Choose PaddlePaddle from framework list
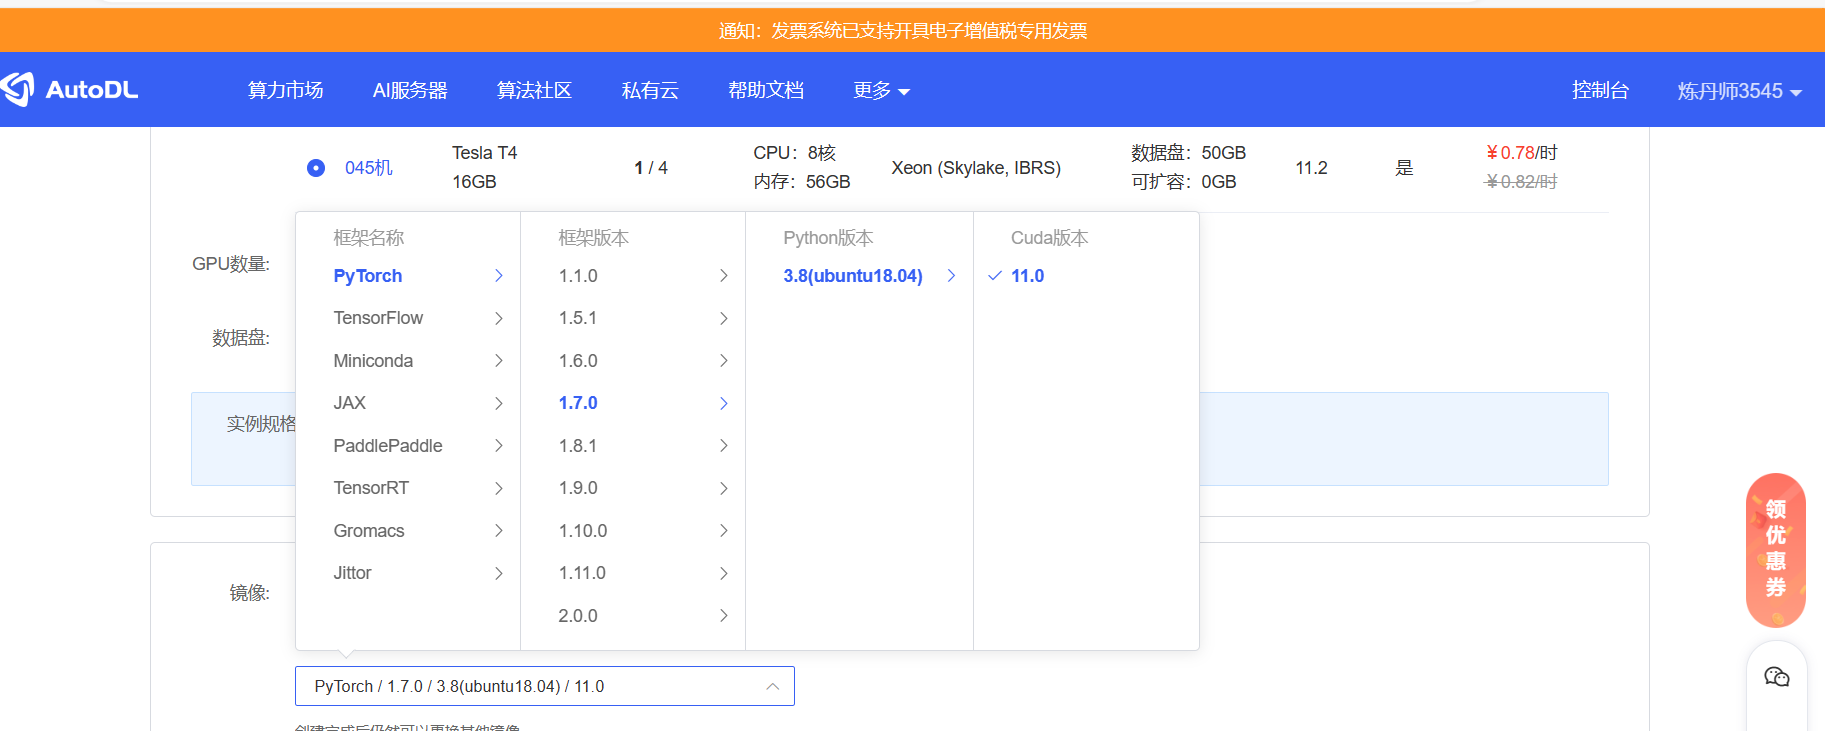The height and width of the screenshot is (731, 1825). coord(408,446)
